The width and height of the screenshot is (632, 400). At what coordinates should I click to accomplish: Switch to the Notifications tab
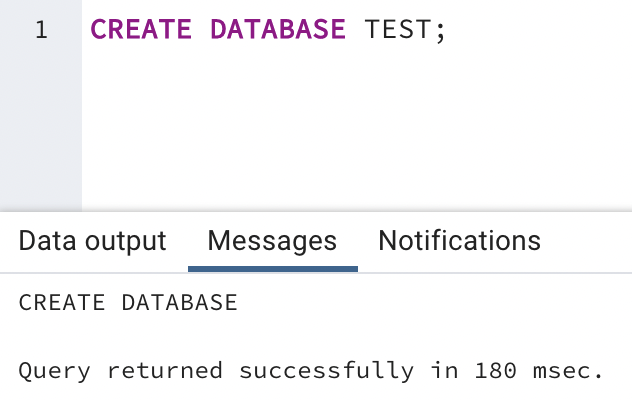pos(459,241)
